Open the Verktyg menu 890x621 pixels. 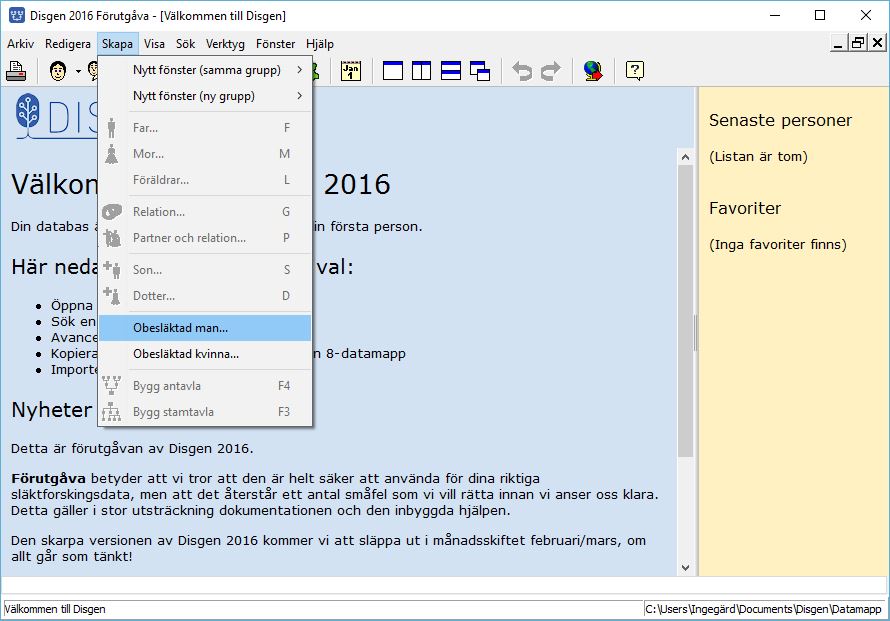click(225, 44)
